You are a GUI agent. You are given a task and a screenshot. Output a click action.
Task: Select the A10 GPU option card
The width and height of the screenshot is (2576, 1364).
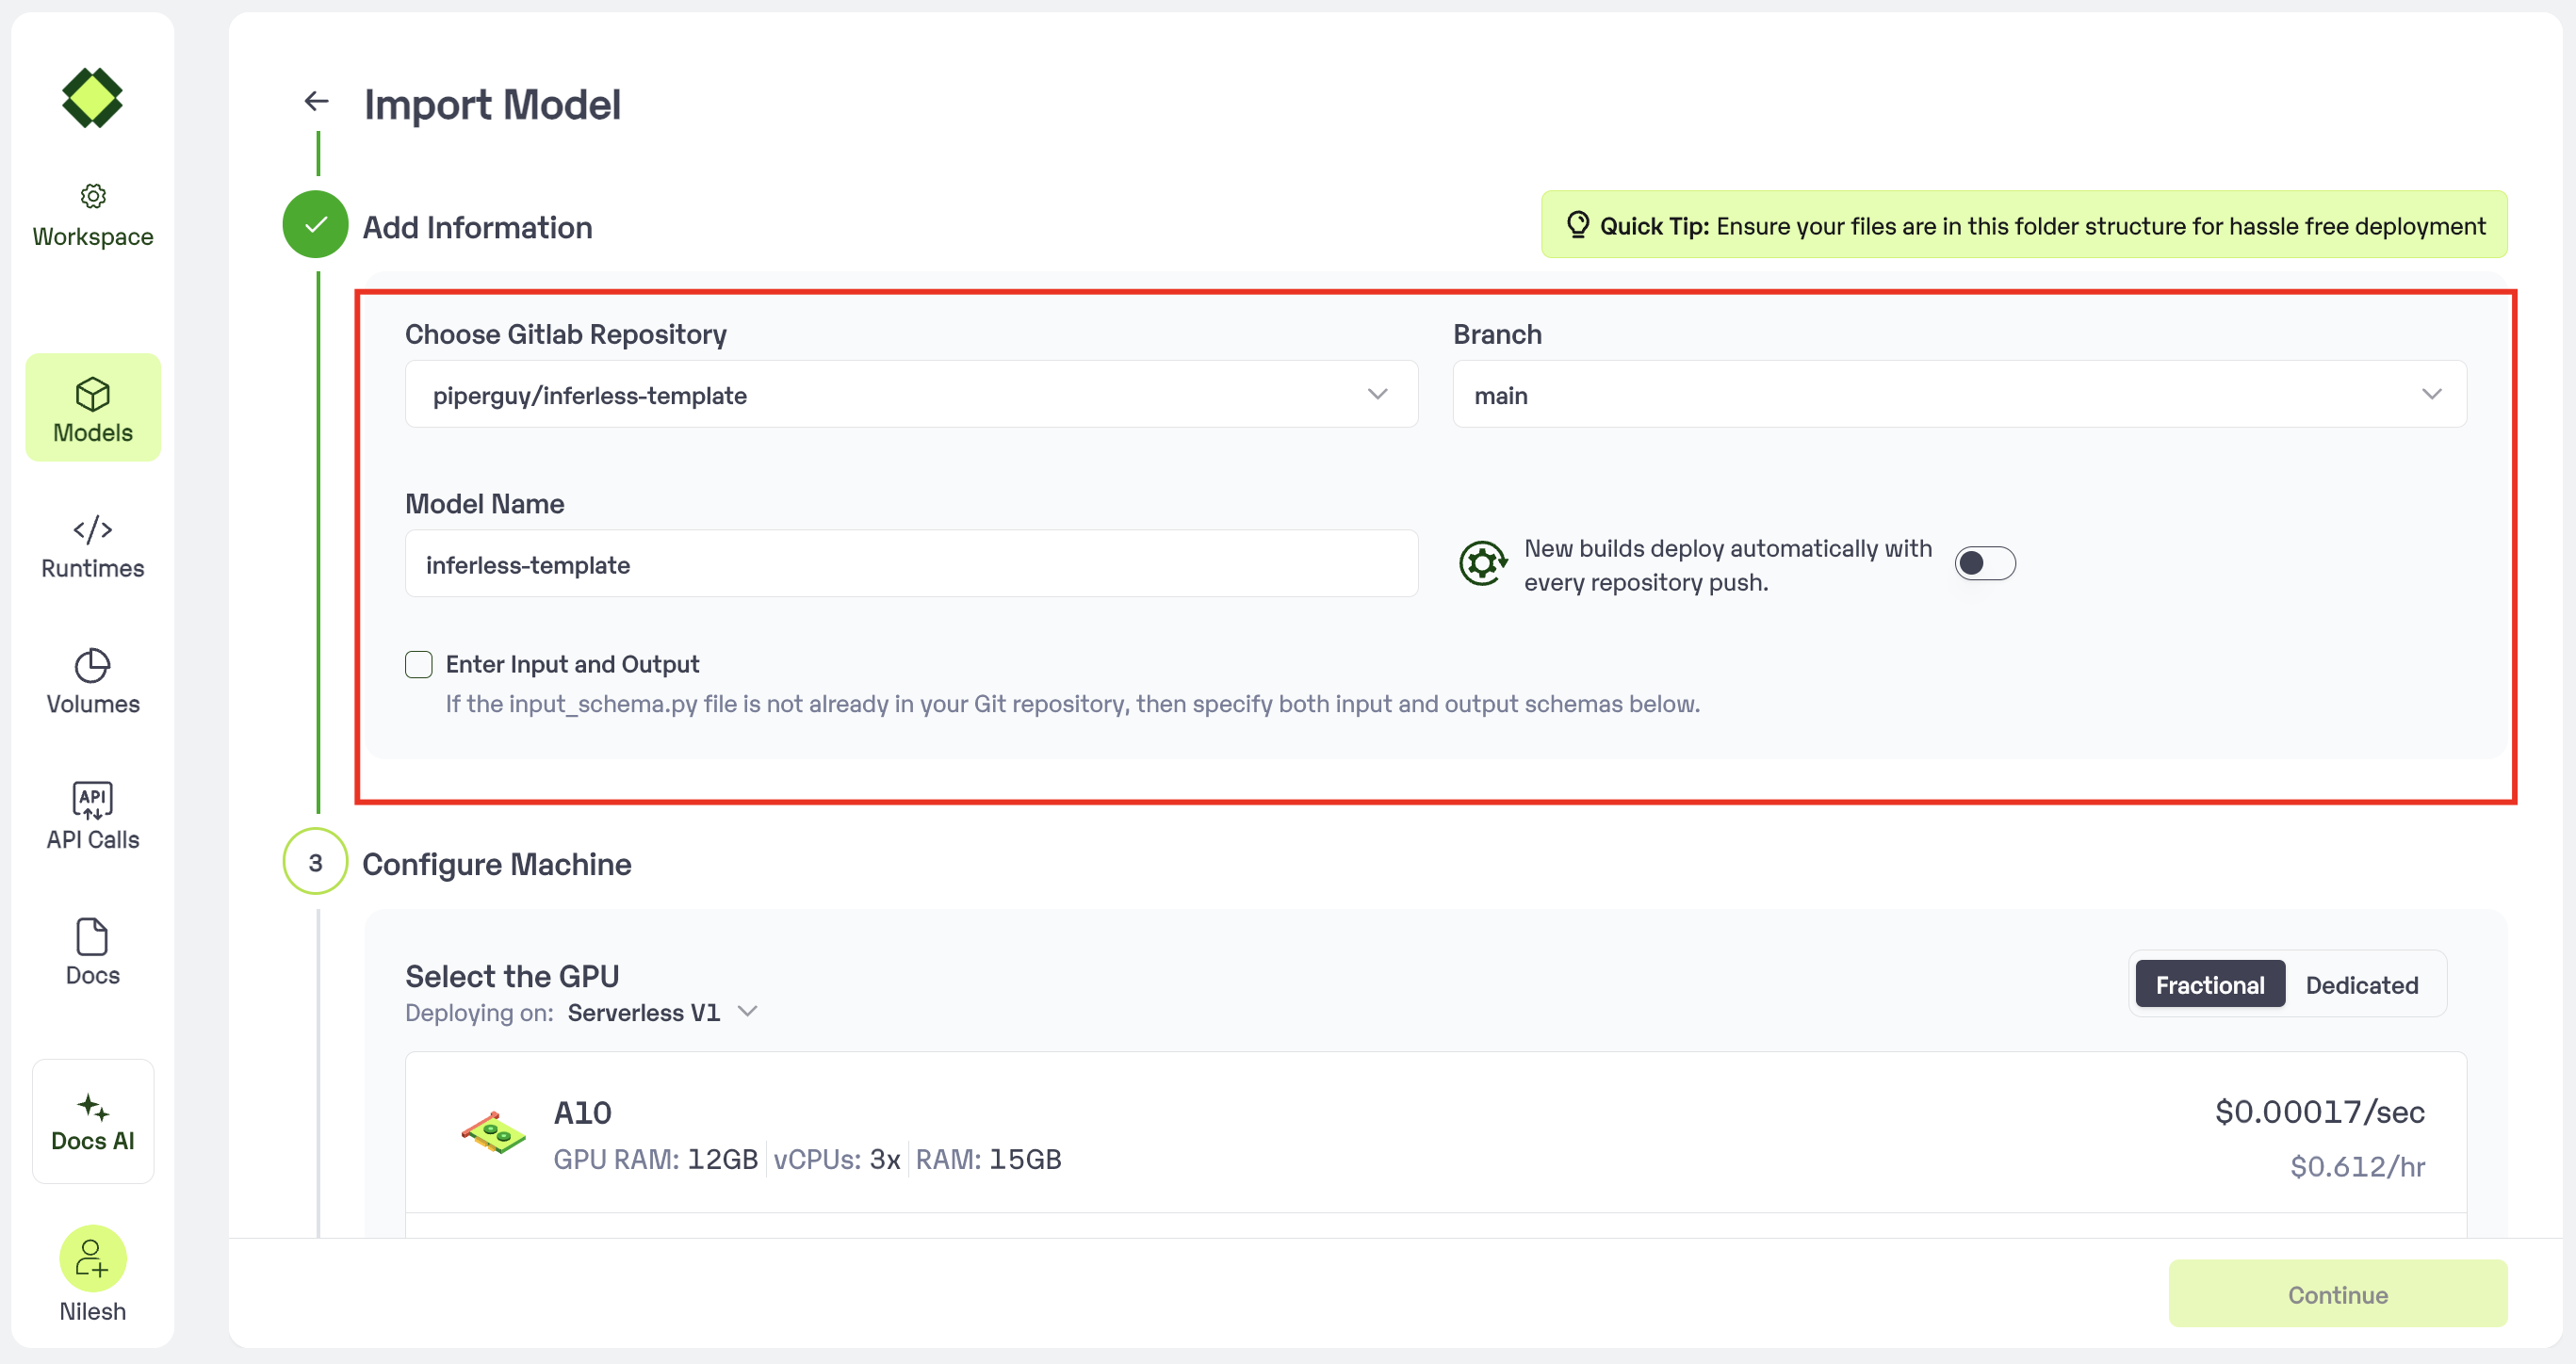tap(1435, 1134)
